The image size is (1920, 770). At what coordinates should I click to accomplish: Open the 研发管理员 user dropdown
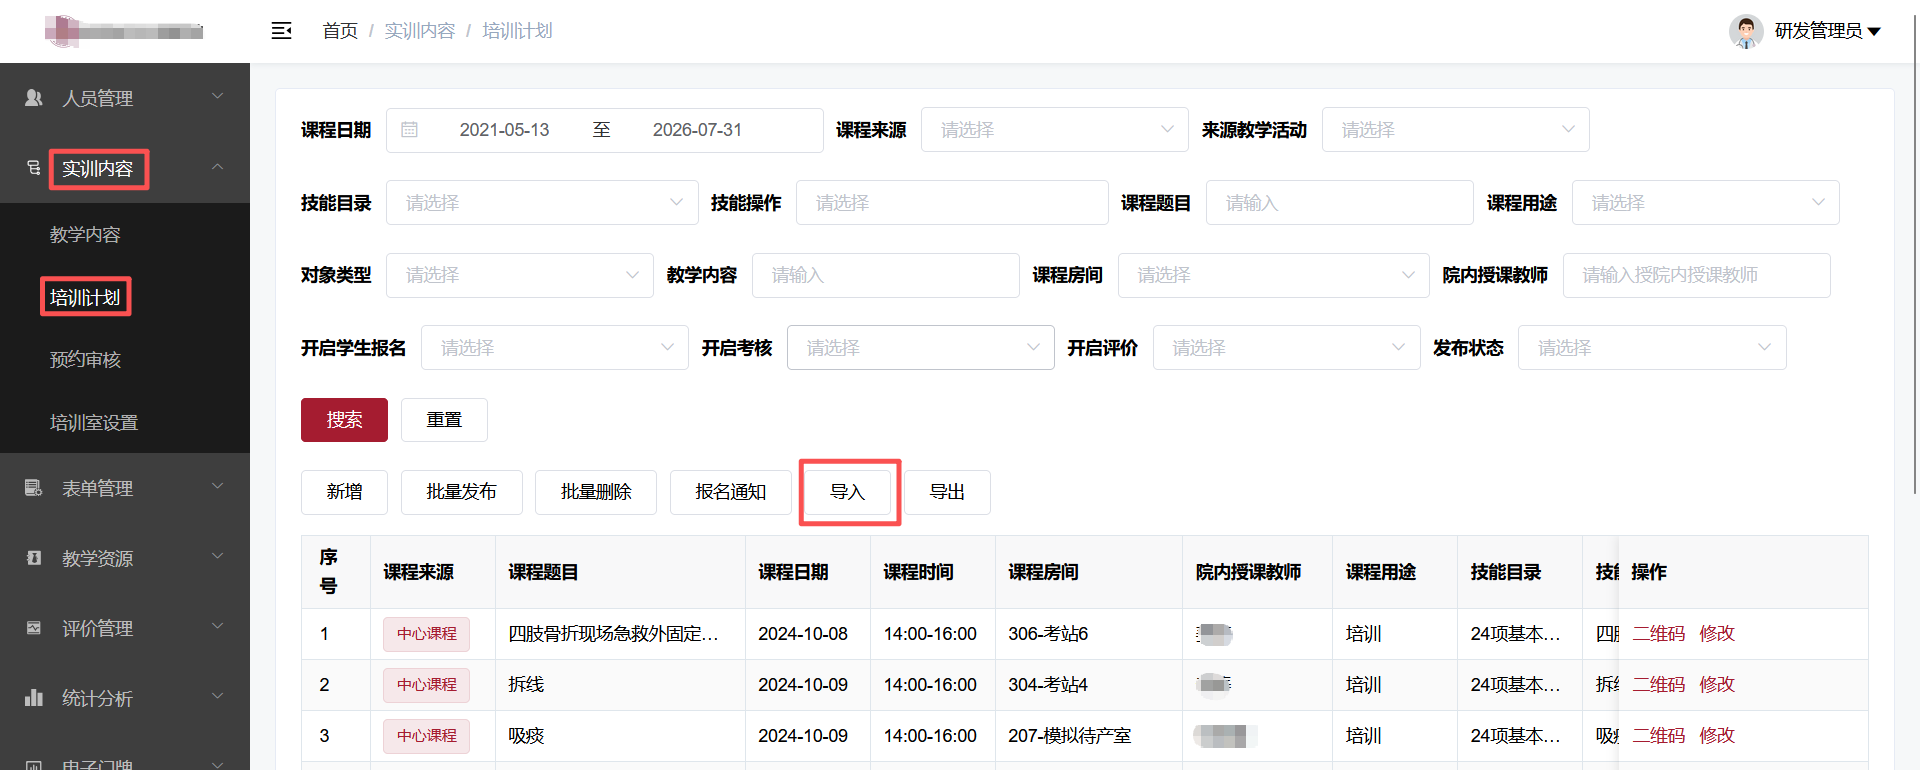[x=1827, y=31]
